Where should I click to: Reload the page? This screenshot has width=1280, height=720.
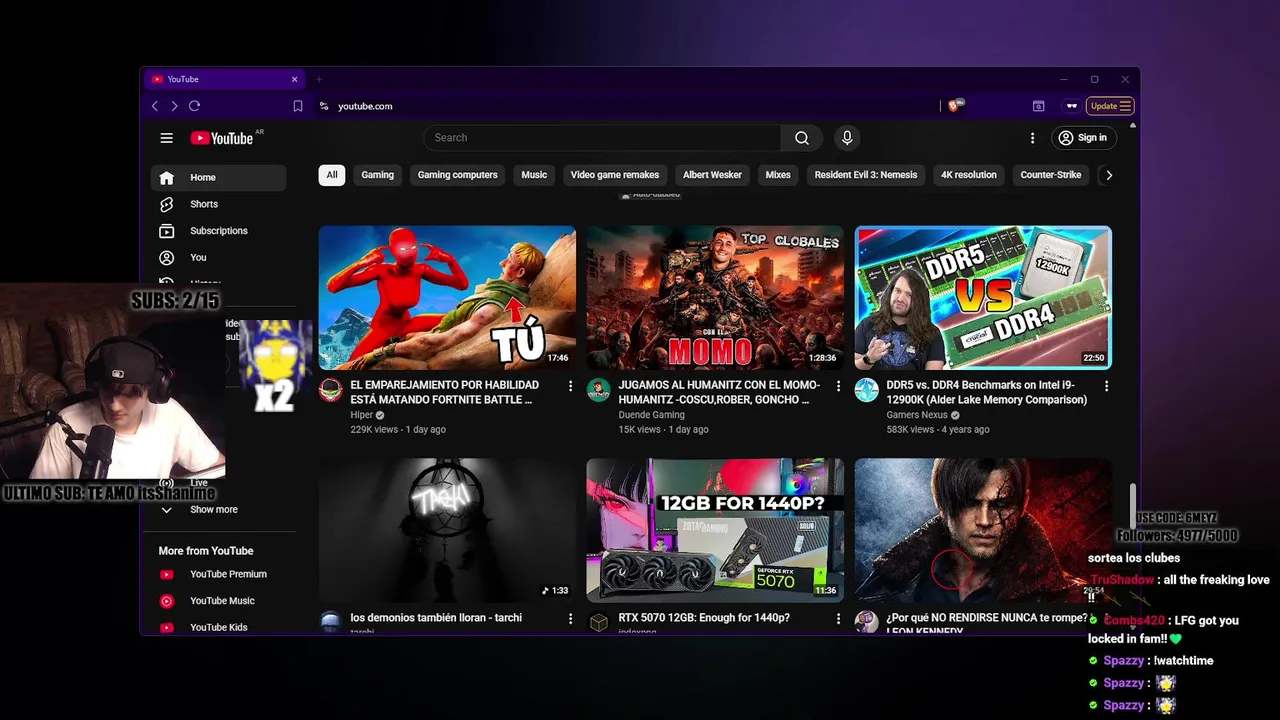pyautogui.click(x=194, y=106)
